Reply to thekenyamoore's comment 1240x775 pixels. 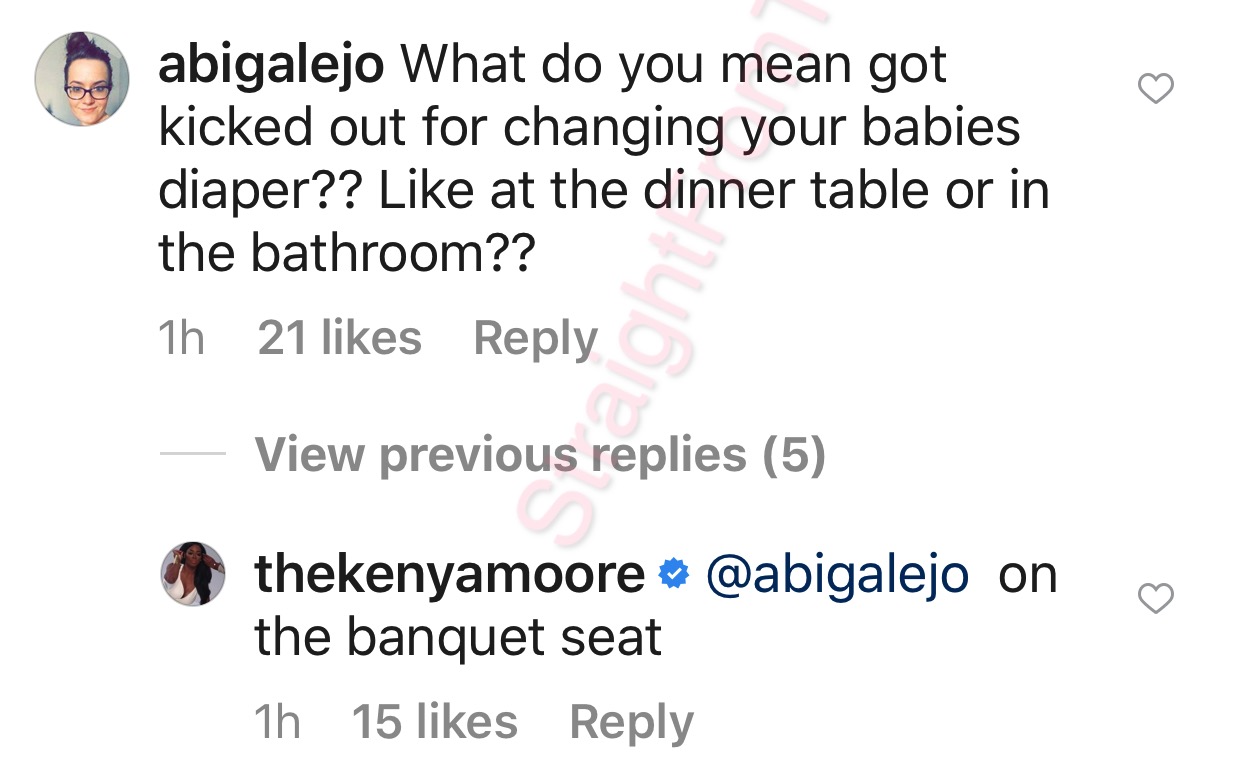pos(631,722)
